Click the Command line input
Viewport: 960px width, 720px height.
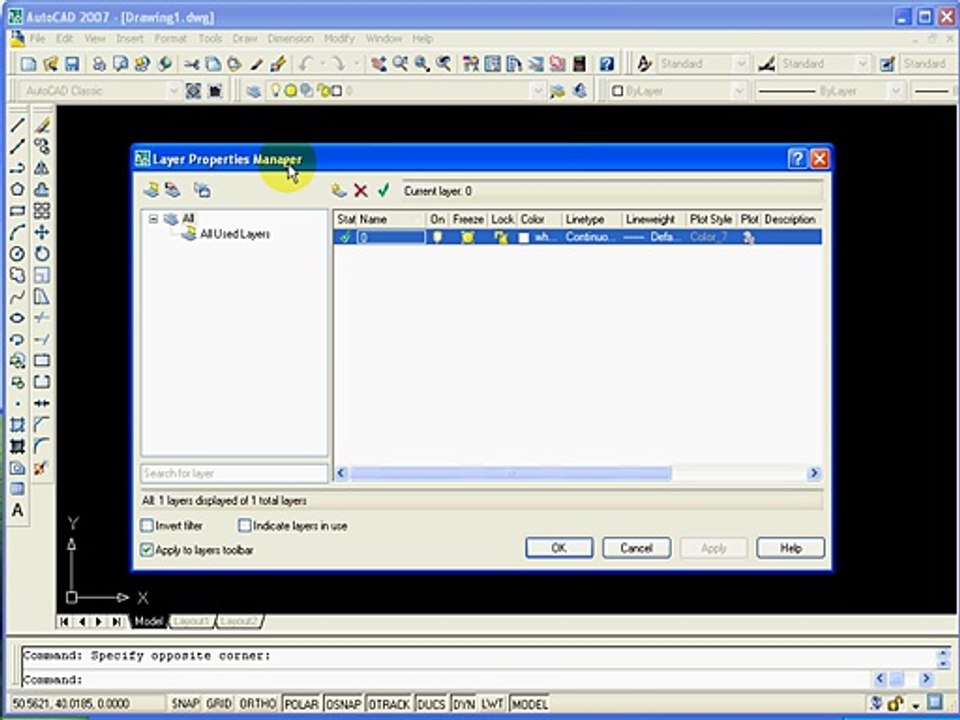click(446, 680)
